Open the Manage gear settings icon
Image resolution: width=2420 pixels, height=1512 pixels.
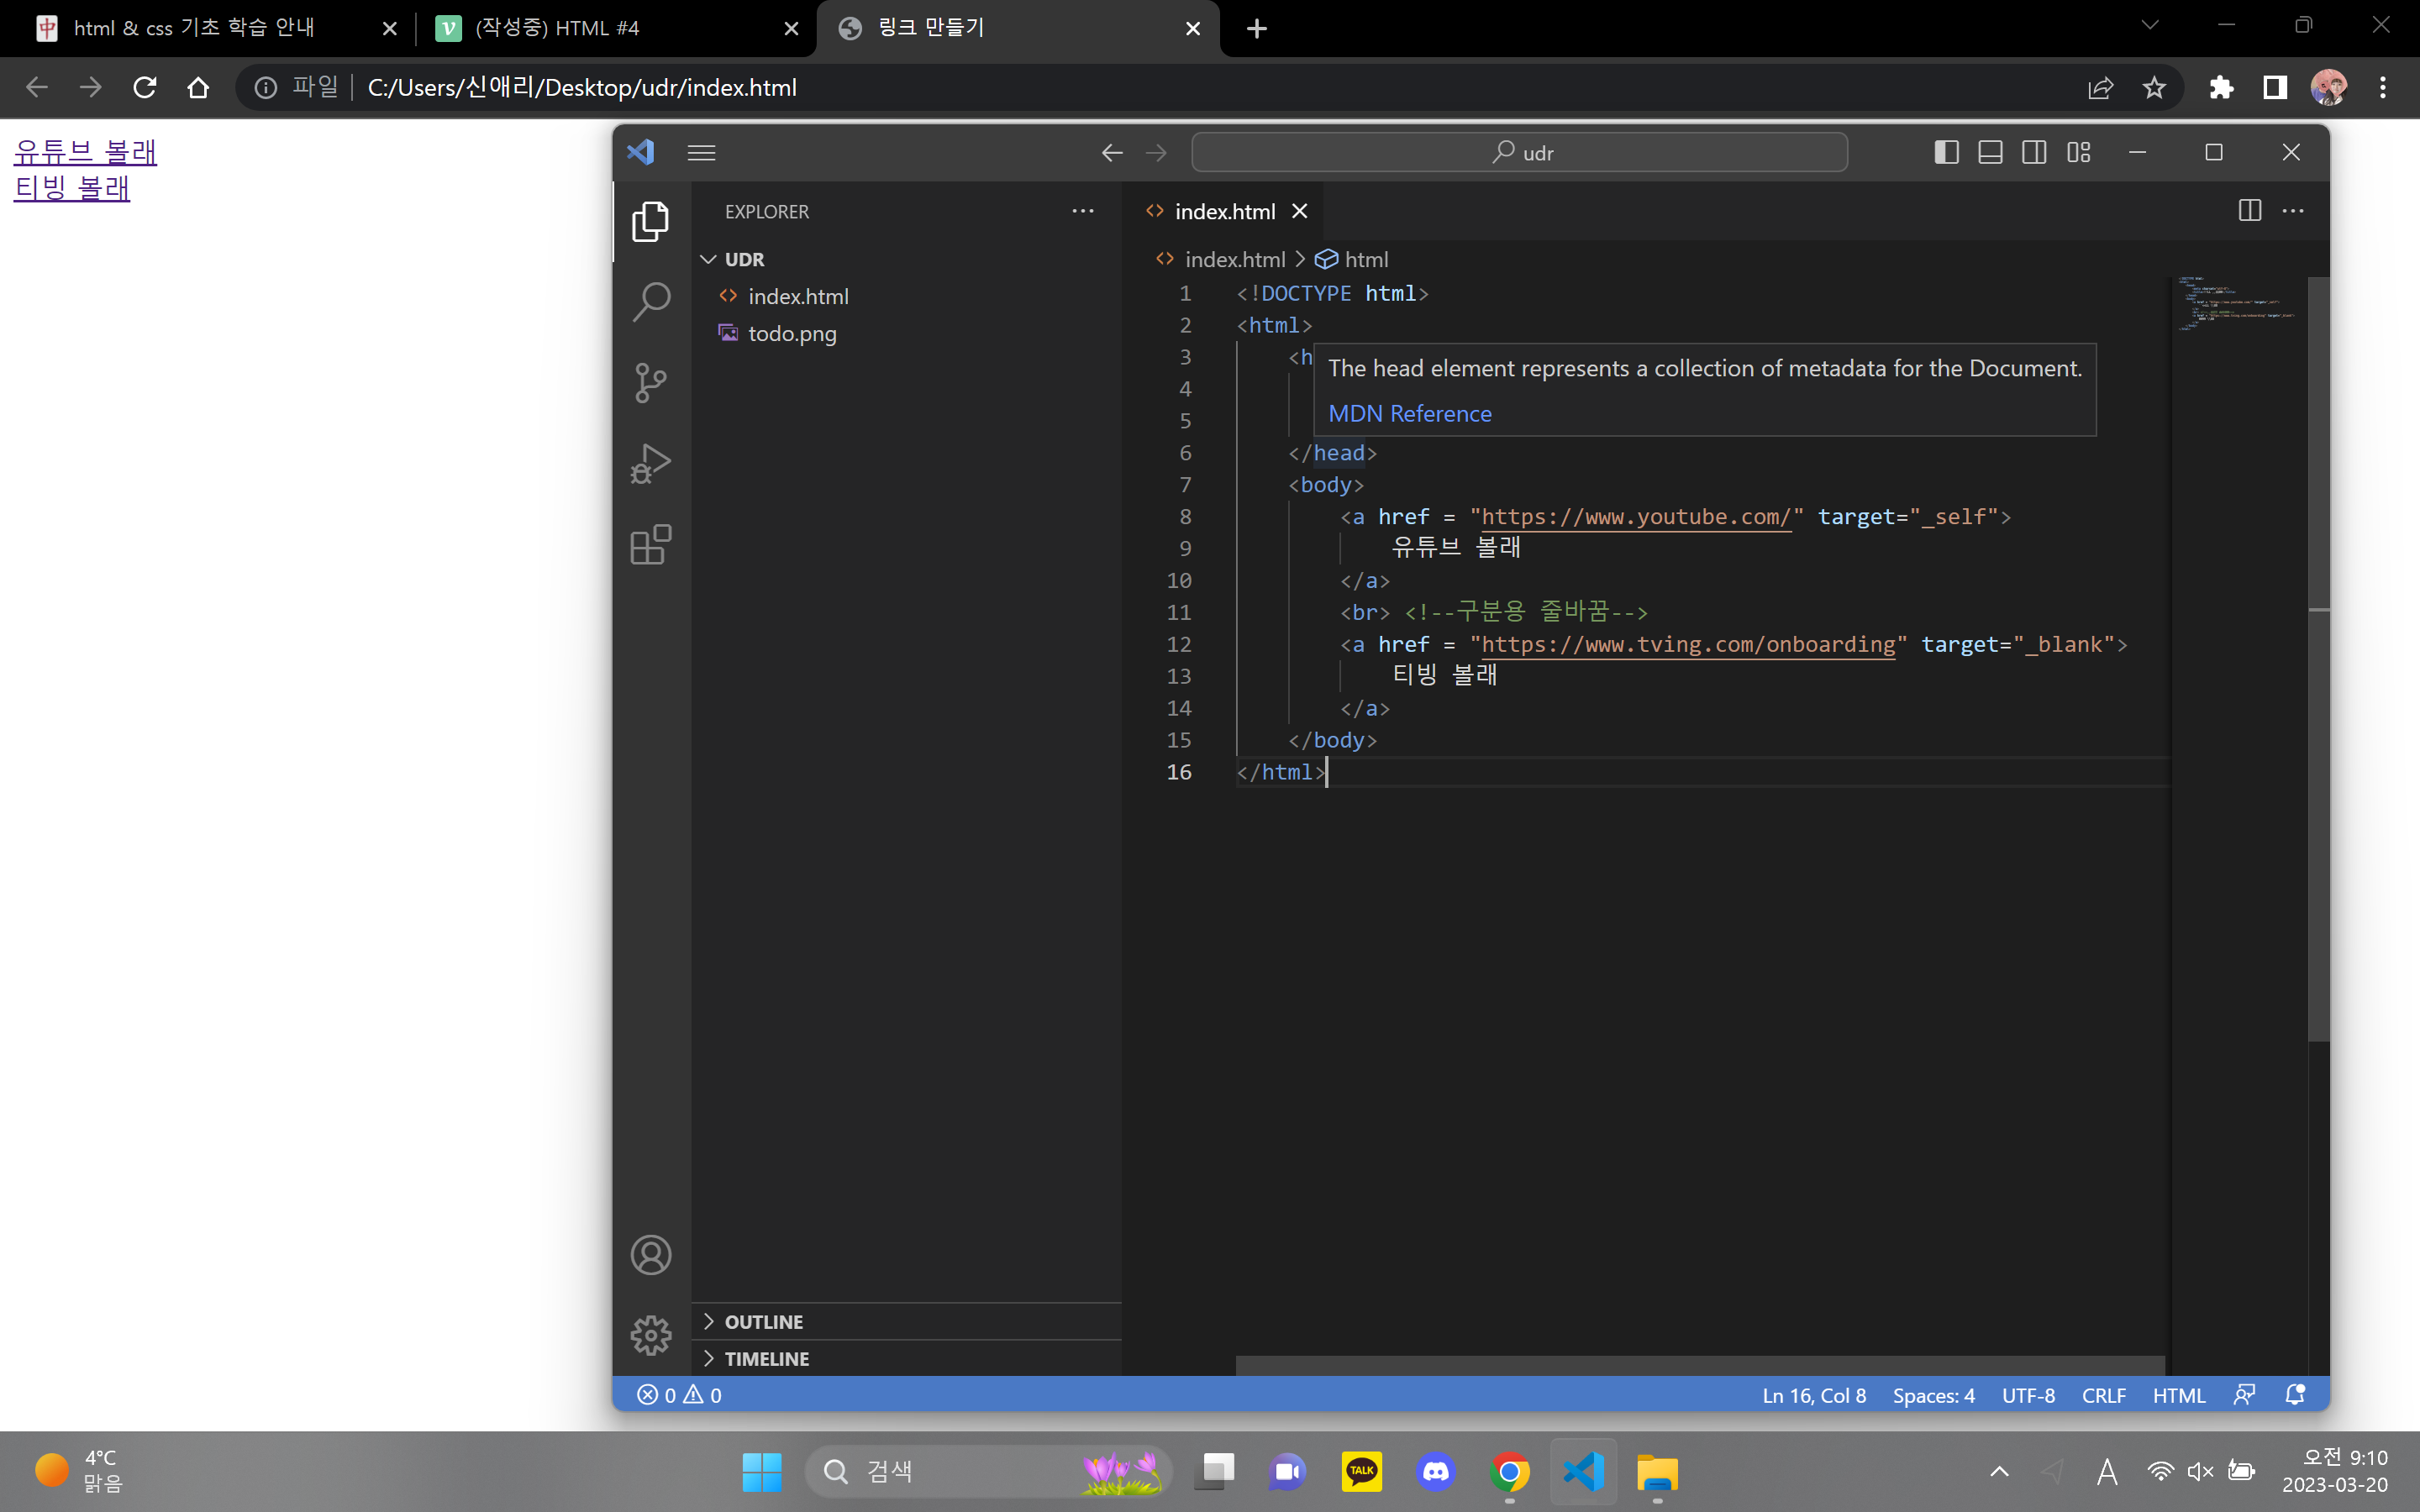pyautogui.click(x=651, y=1335)
